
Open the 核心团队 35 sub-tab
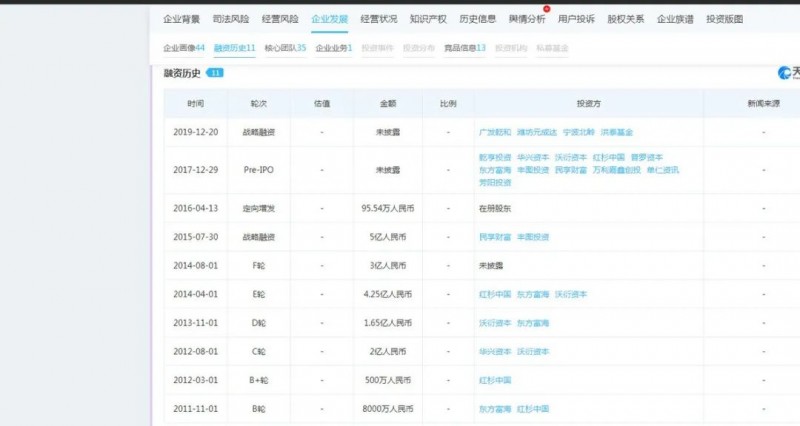tap(285, 48)
